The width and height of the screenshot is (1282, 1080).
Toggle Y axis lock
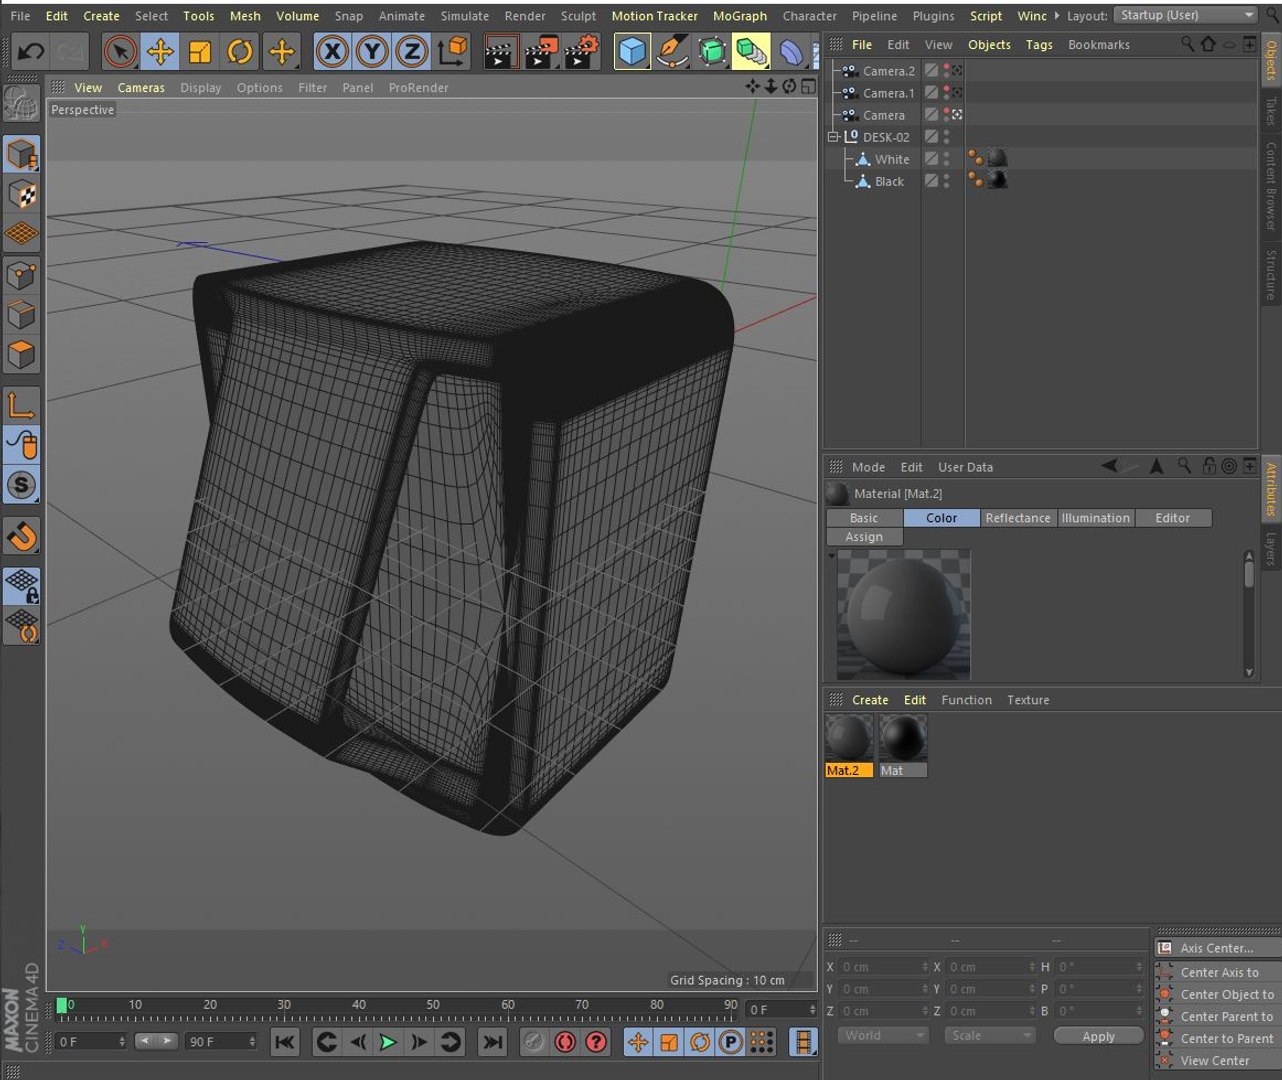point(372,51)
